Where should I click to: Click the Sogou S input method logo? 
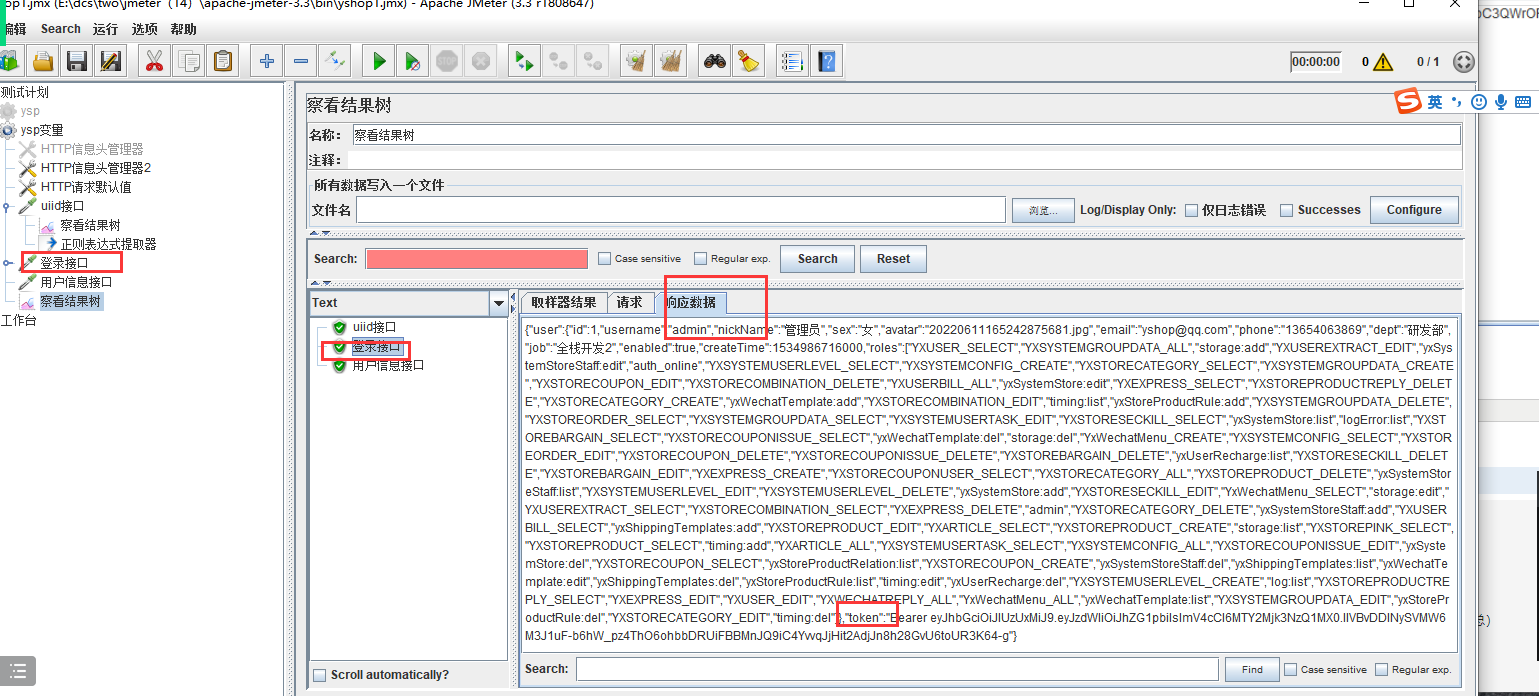point(1408,102)
